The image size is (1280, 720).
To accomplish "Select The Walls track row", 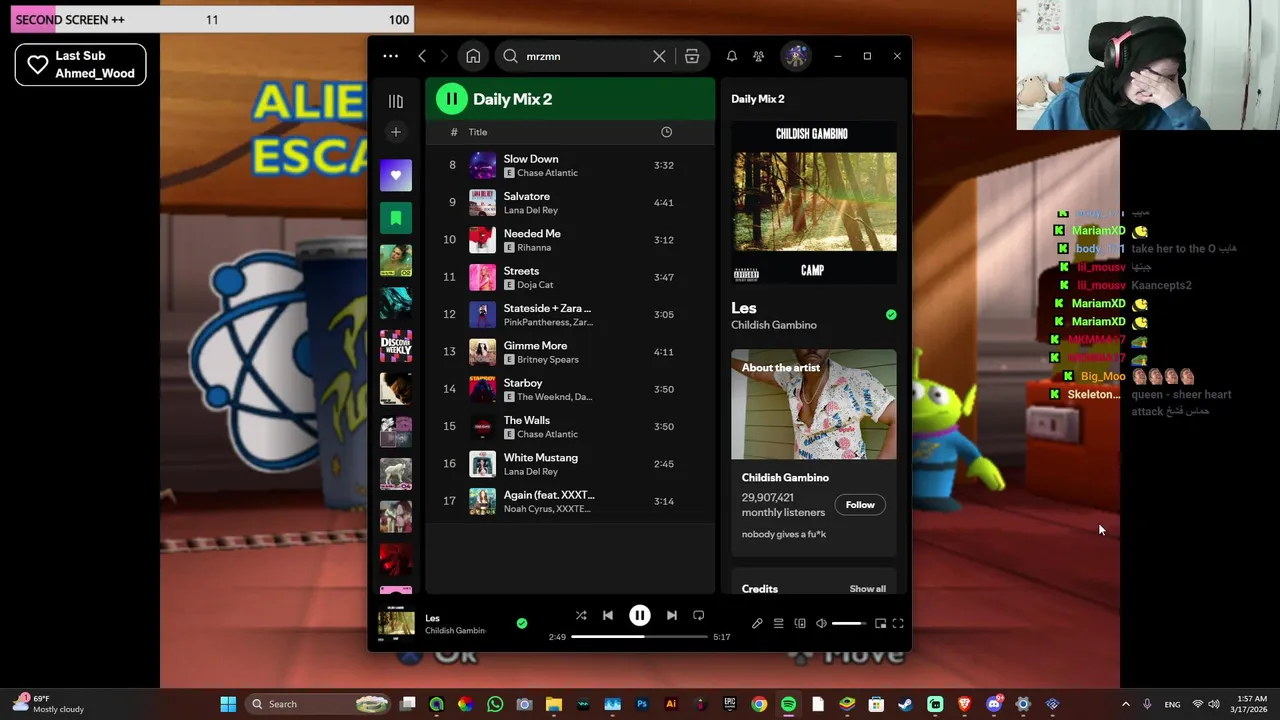I will (570, 427).
